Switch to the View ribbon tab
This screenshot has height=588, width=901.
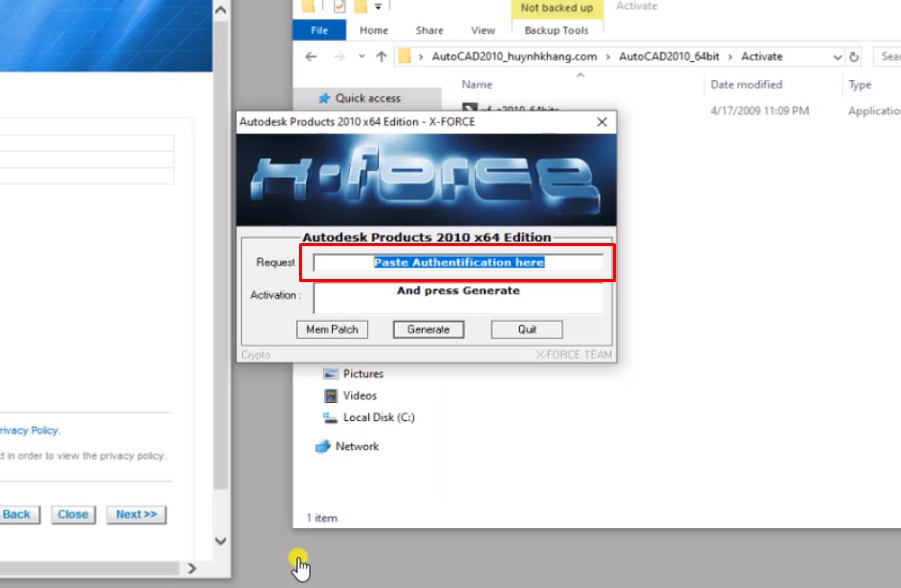(482, 30)
